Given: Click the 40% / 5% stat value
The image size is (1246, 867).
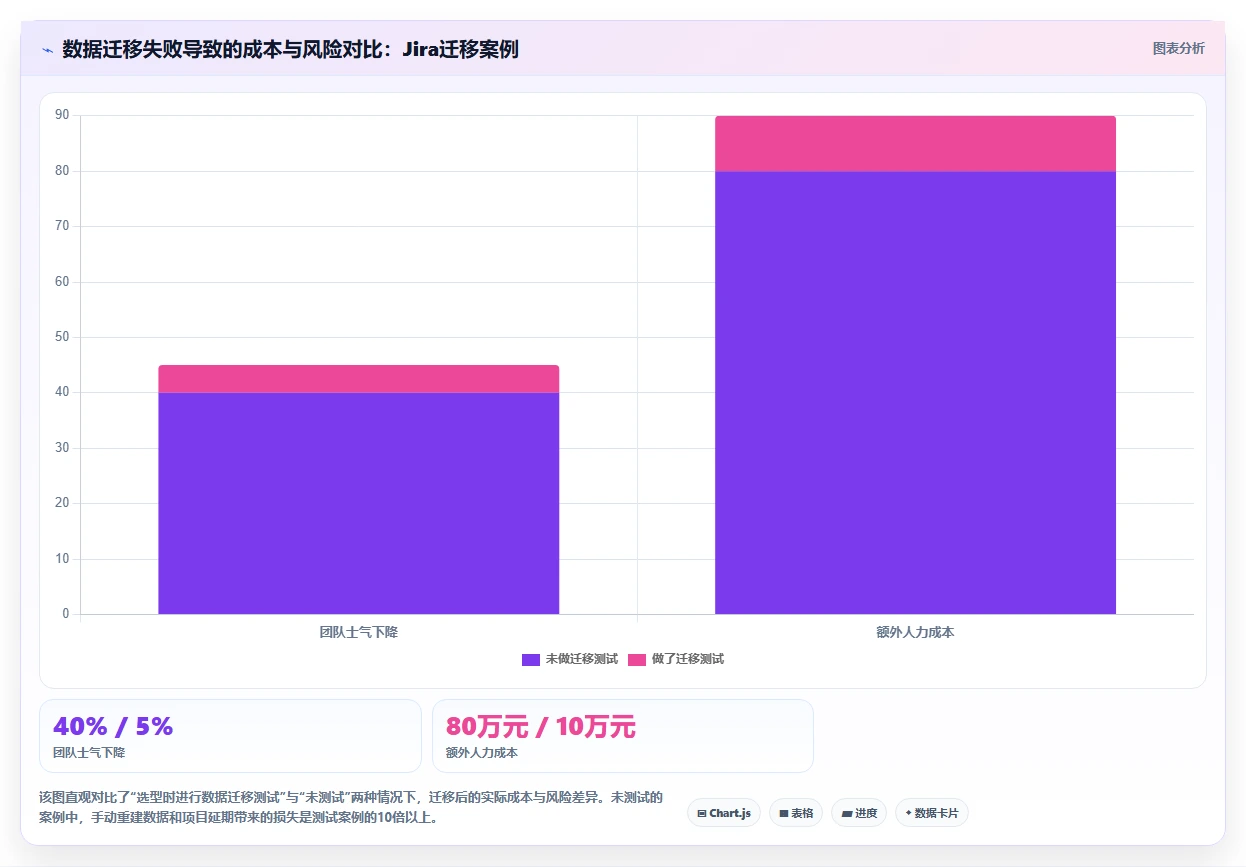Looking at the screenshot, I should (113, 727).
